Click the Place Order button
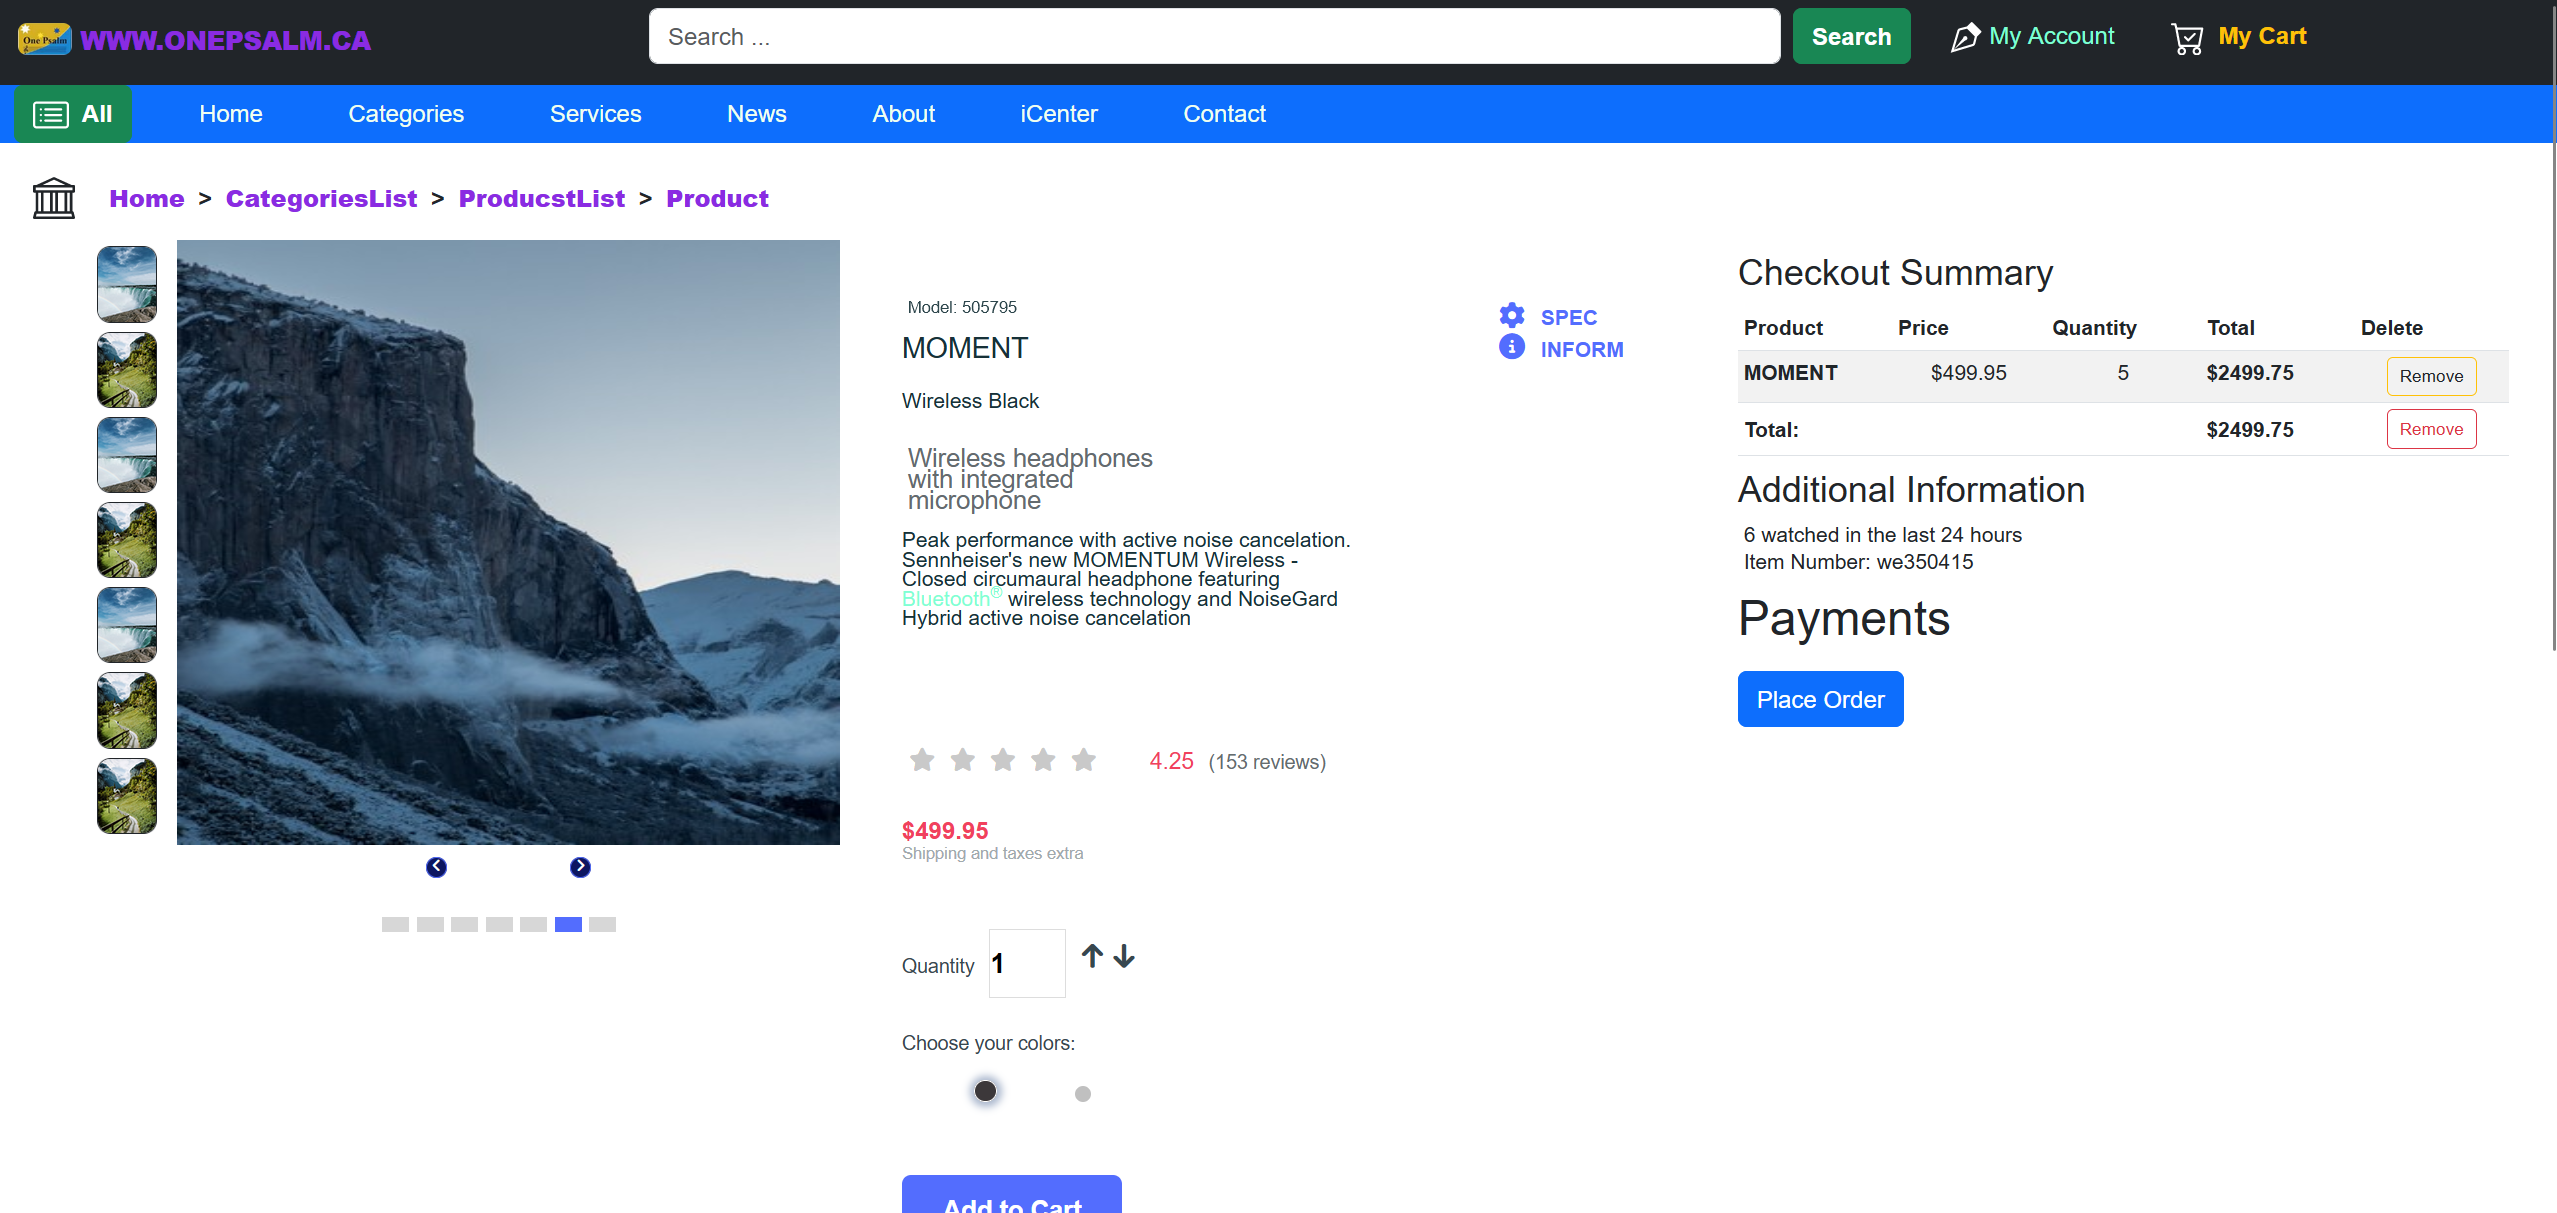This screenshot has height=1213, width=2557. (1820, 699)
